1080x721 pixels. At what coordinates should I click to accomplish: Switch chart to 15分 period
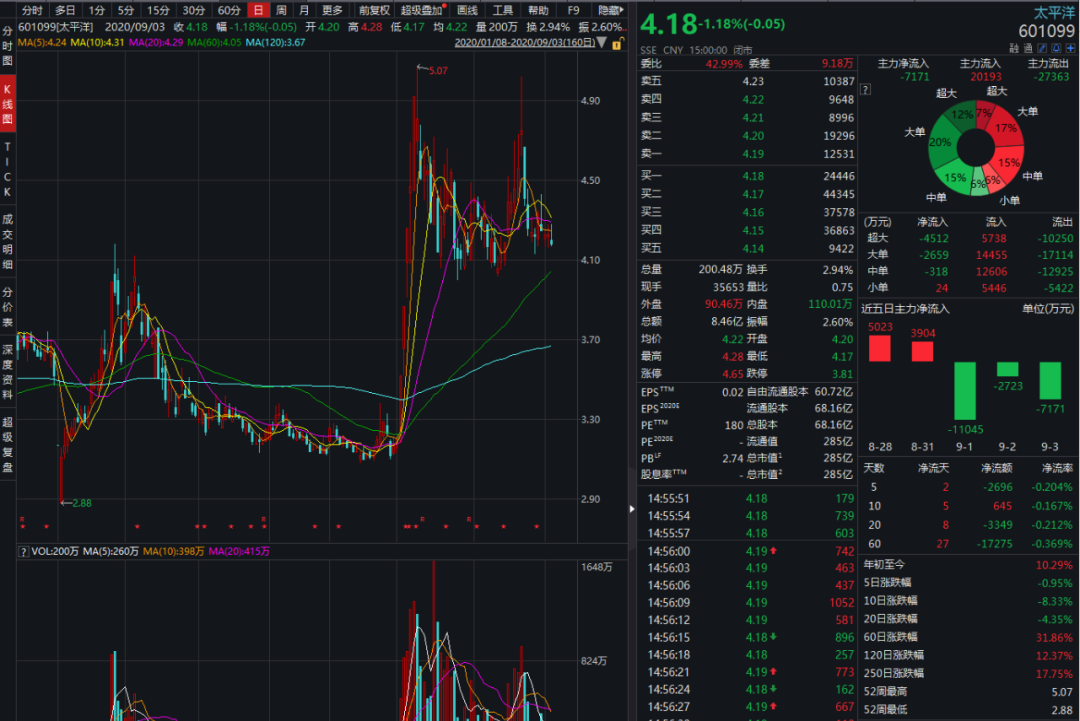[158, 10]
